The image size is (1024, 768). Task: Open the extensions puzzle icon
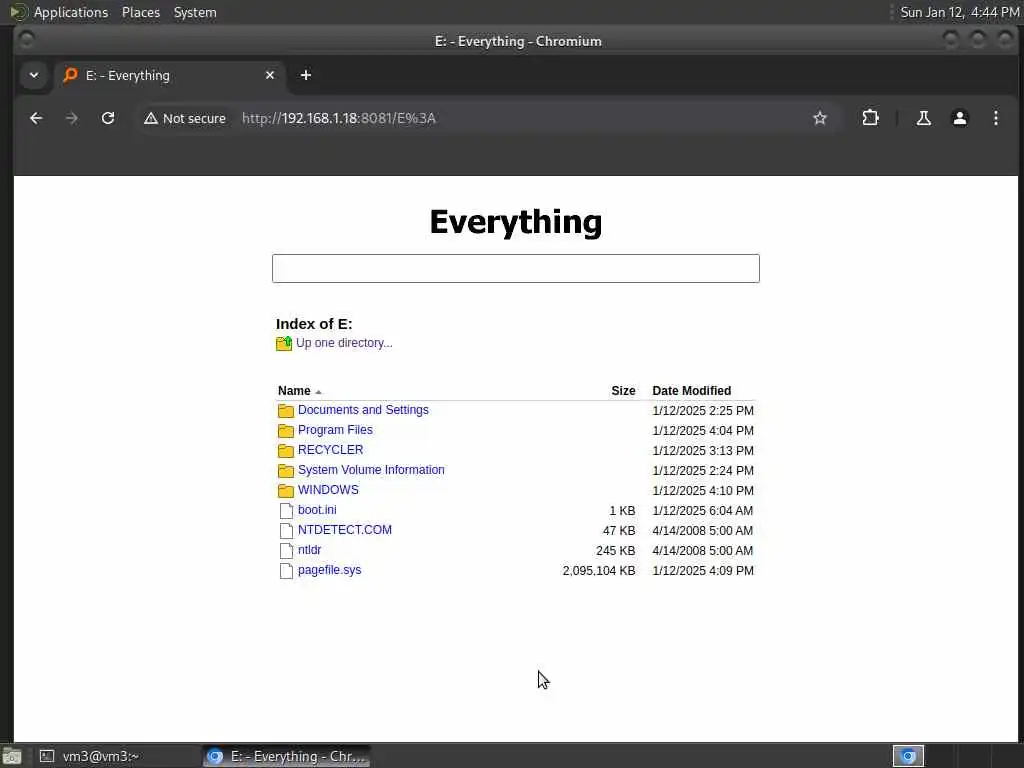tap(870, 118)
